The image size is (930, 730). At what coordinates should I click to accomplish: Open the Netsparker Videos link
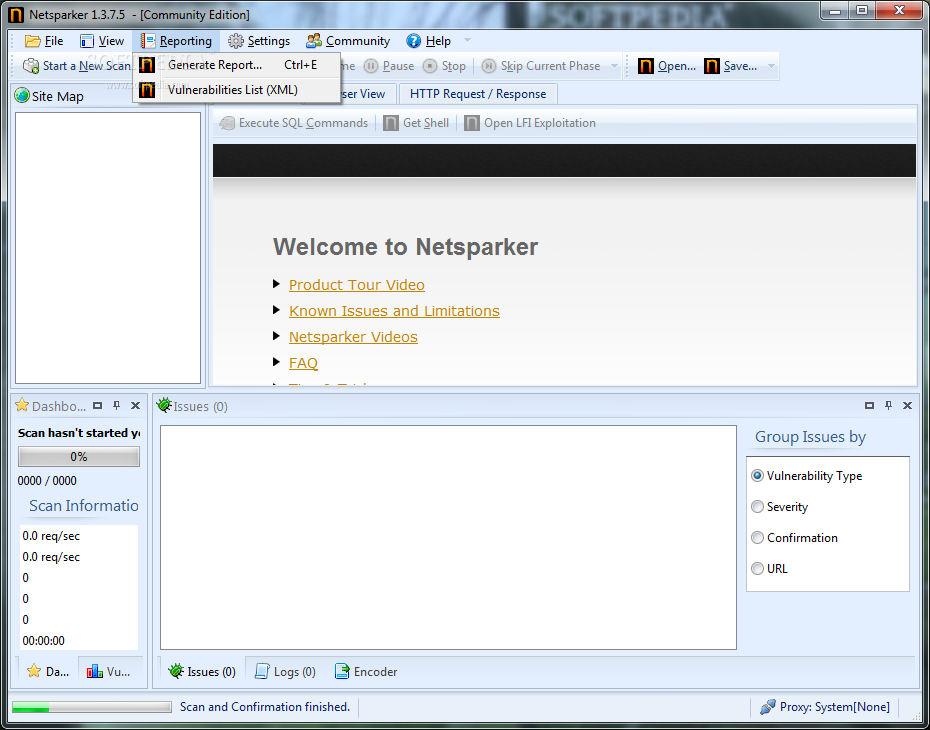click(353, 337)
